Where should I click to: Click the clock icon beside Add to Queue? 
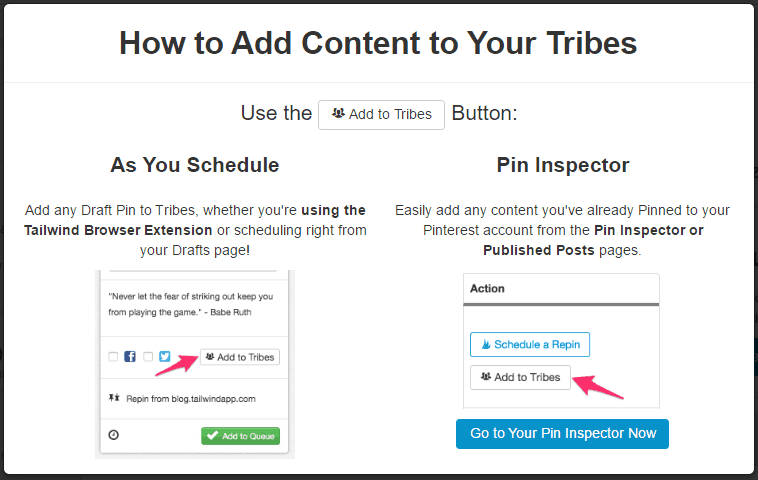[114, 435]
